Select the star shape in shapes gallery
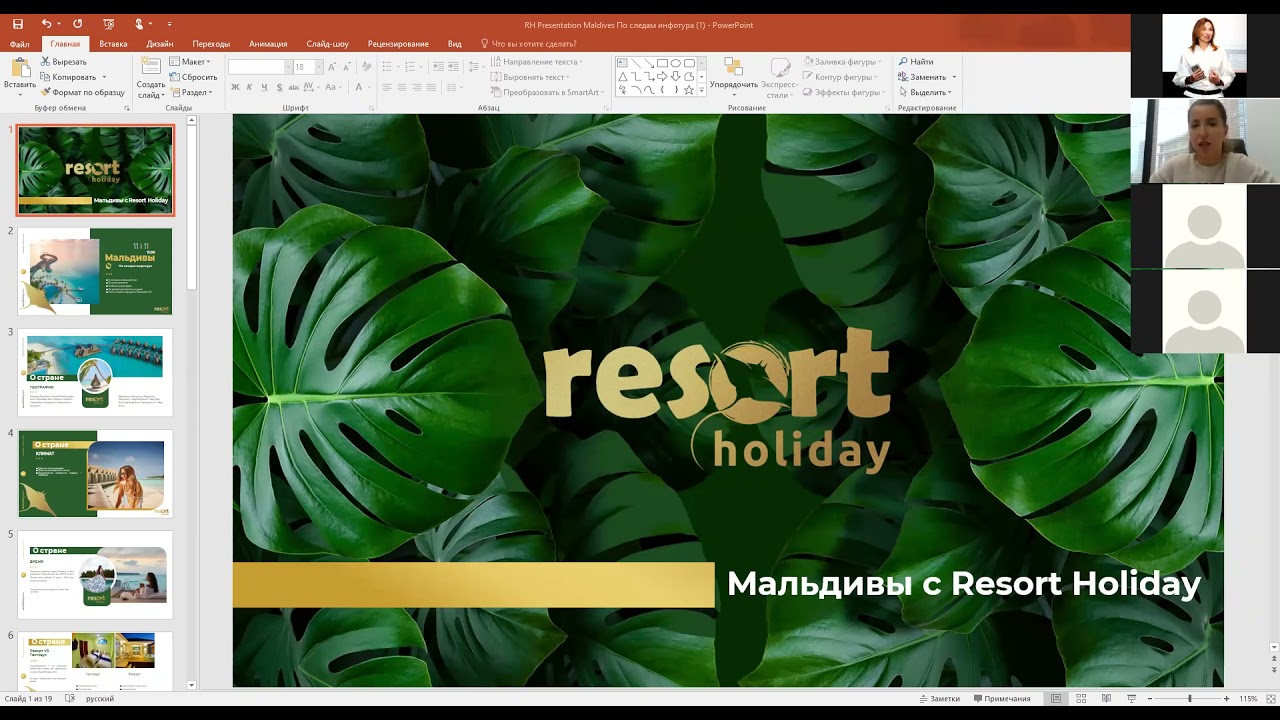This screenshot has height=720, width=1280. click(x=688, y=90)
